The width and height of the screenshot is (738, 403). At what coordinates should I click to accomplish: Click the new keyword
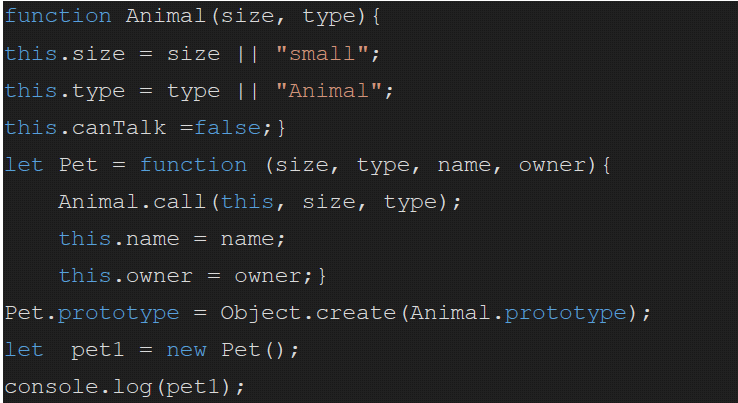click(x=213, y=350)
